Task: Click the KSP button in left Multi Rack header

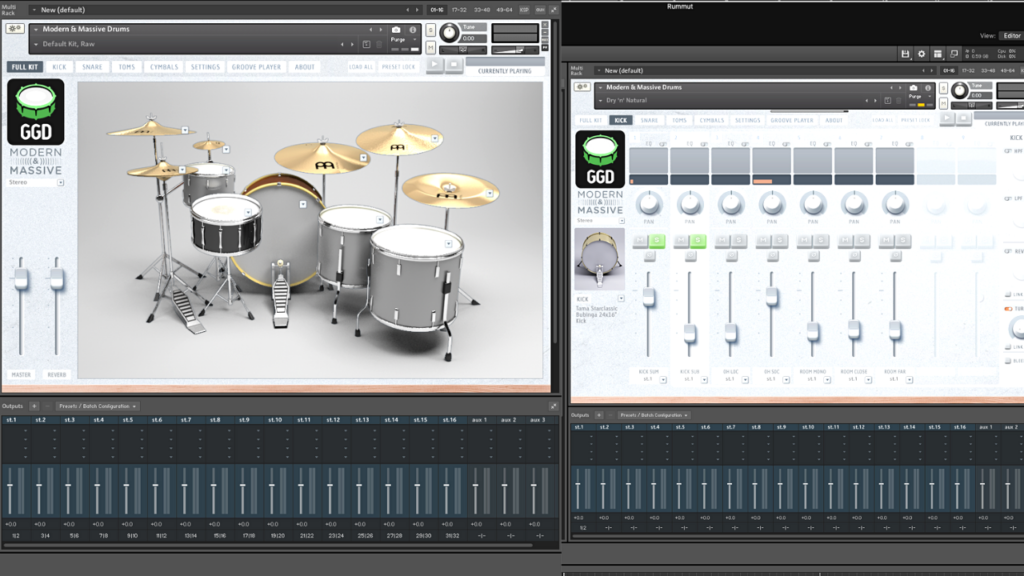Action: coord(524,10)
